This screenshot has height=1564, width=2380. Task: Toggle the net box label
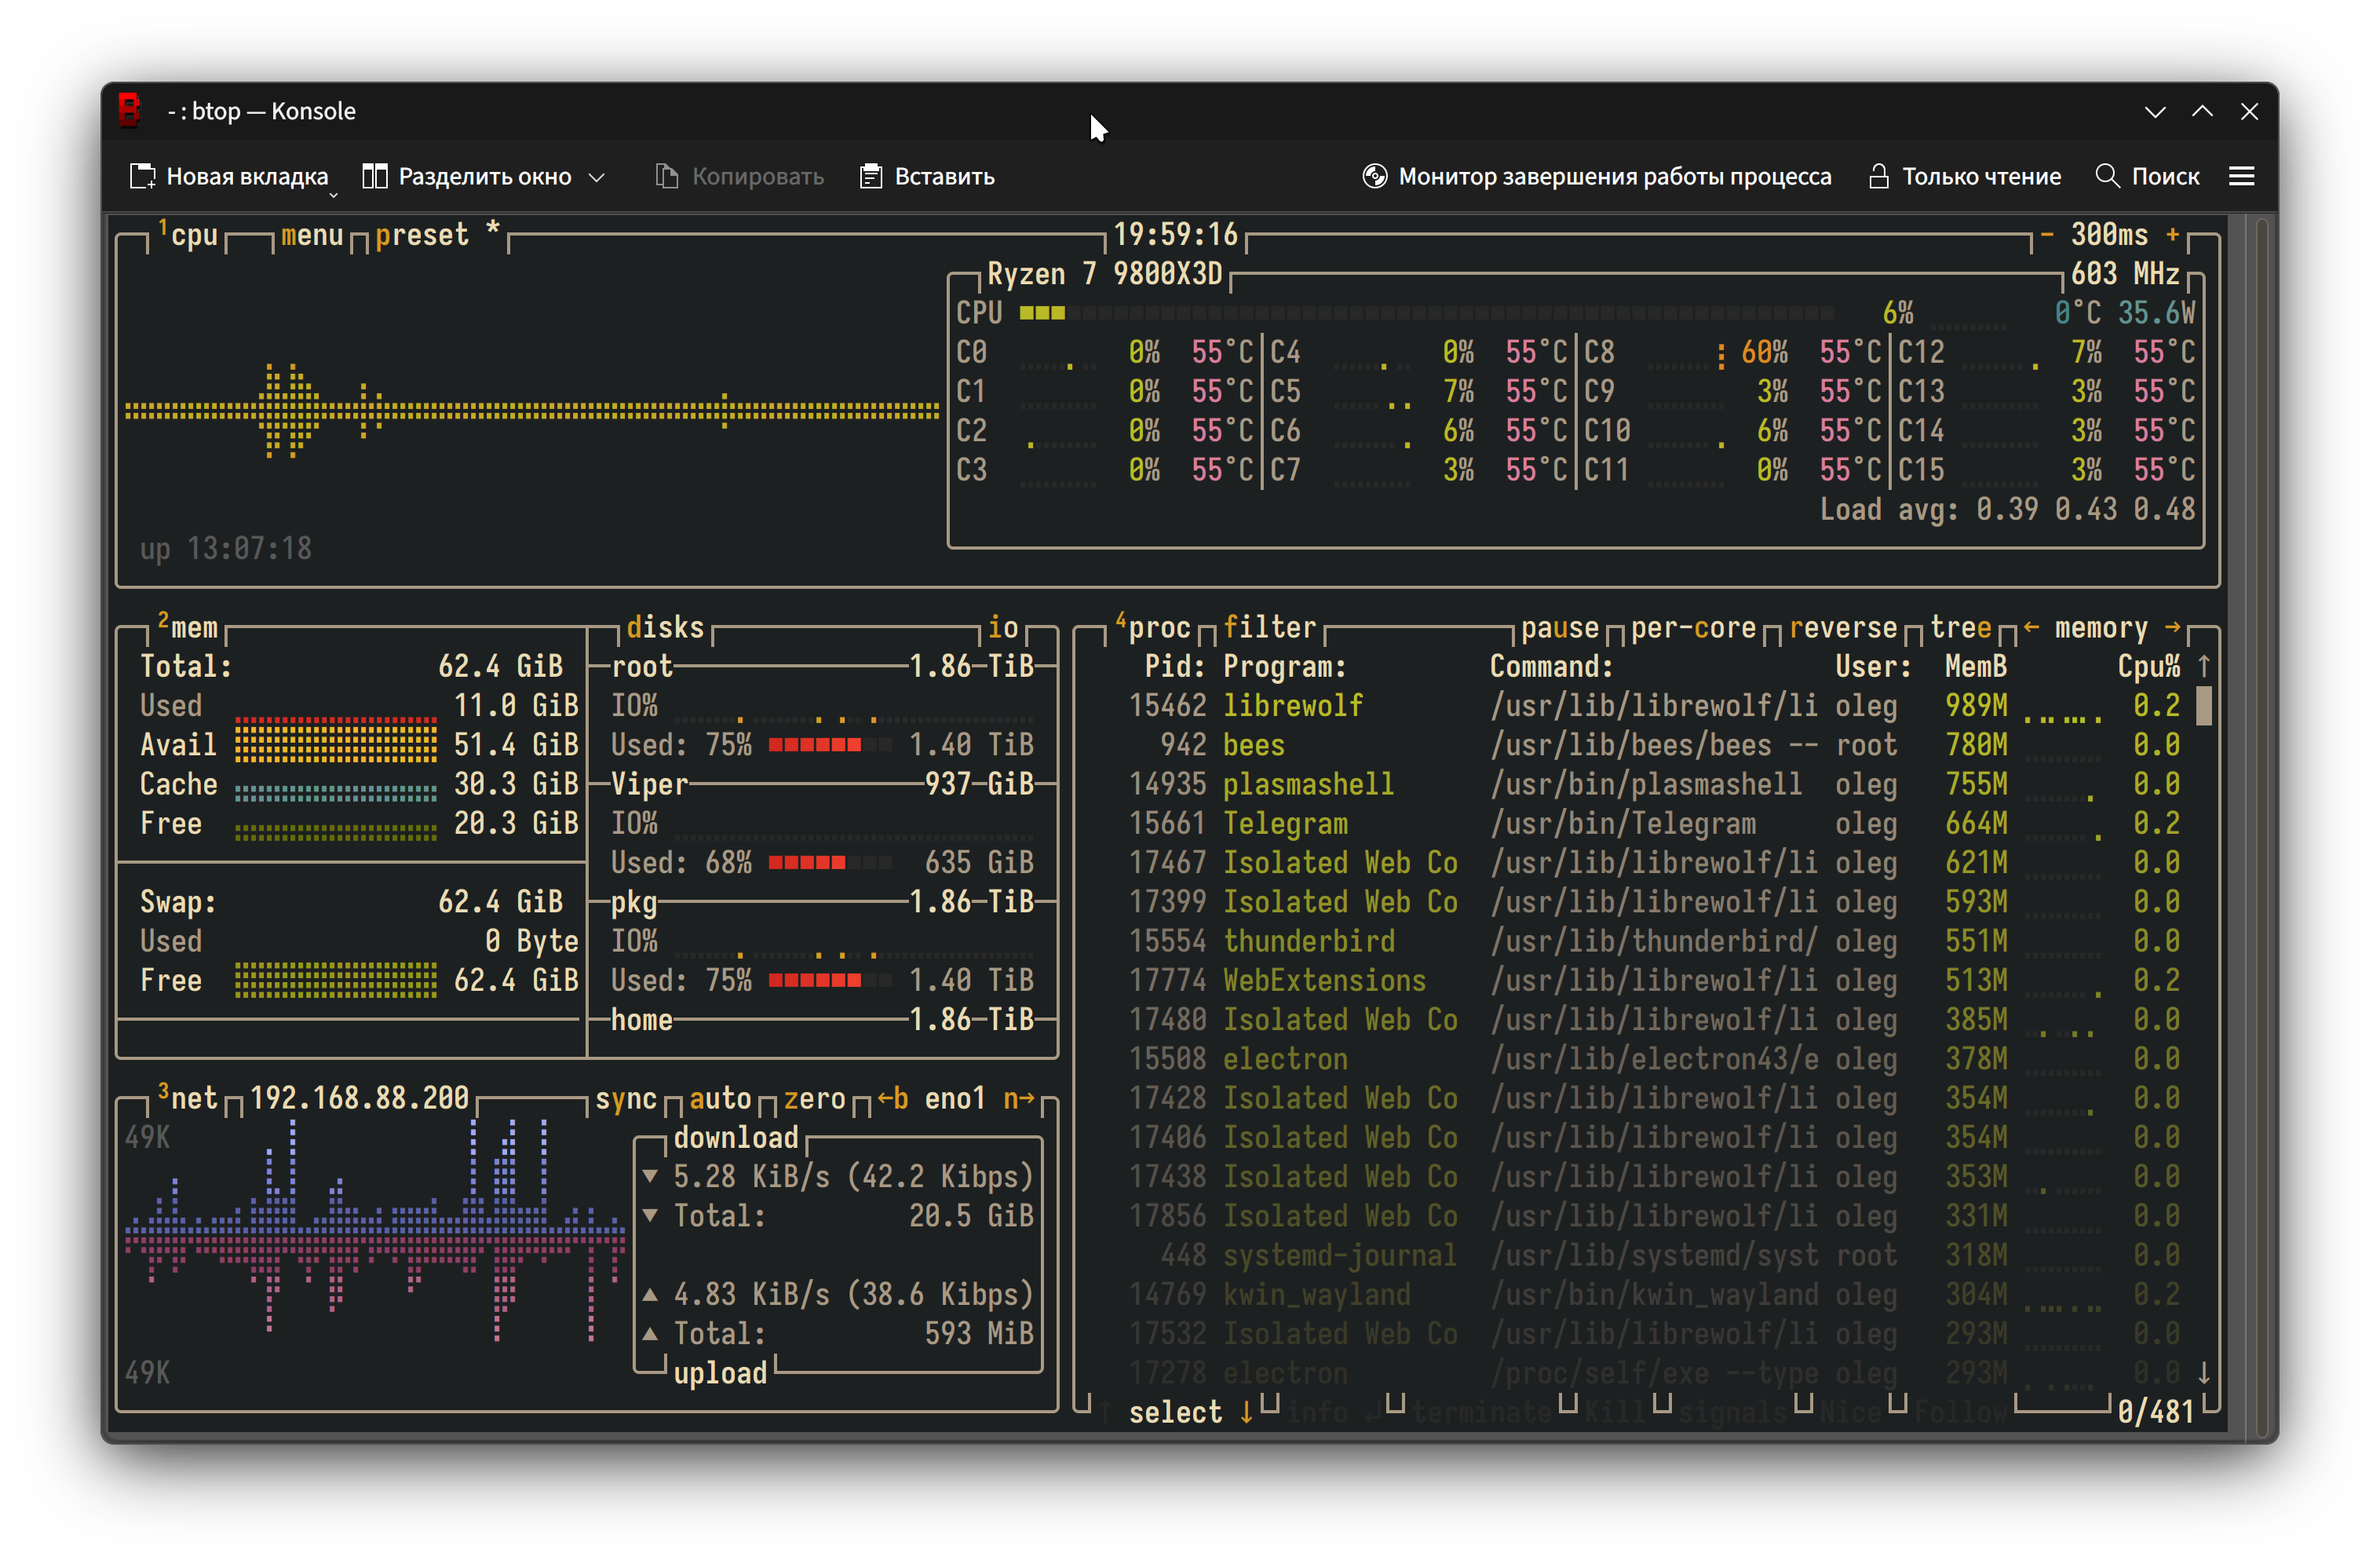click(188, 1099)
